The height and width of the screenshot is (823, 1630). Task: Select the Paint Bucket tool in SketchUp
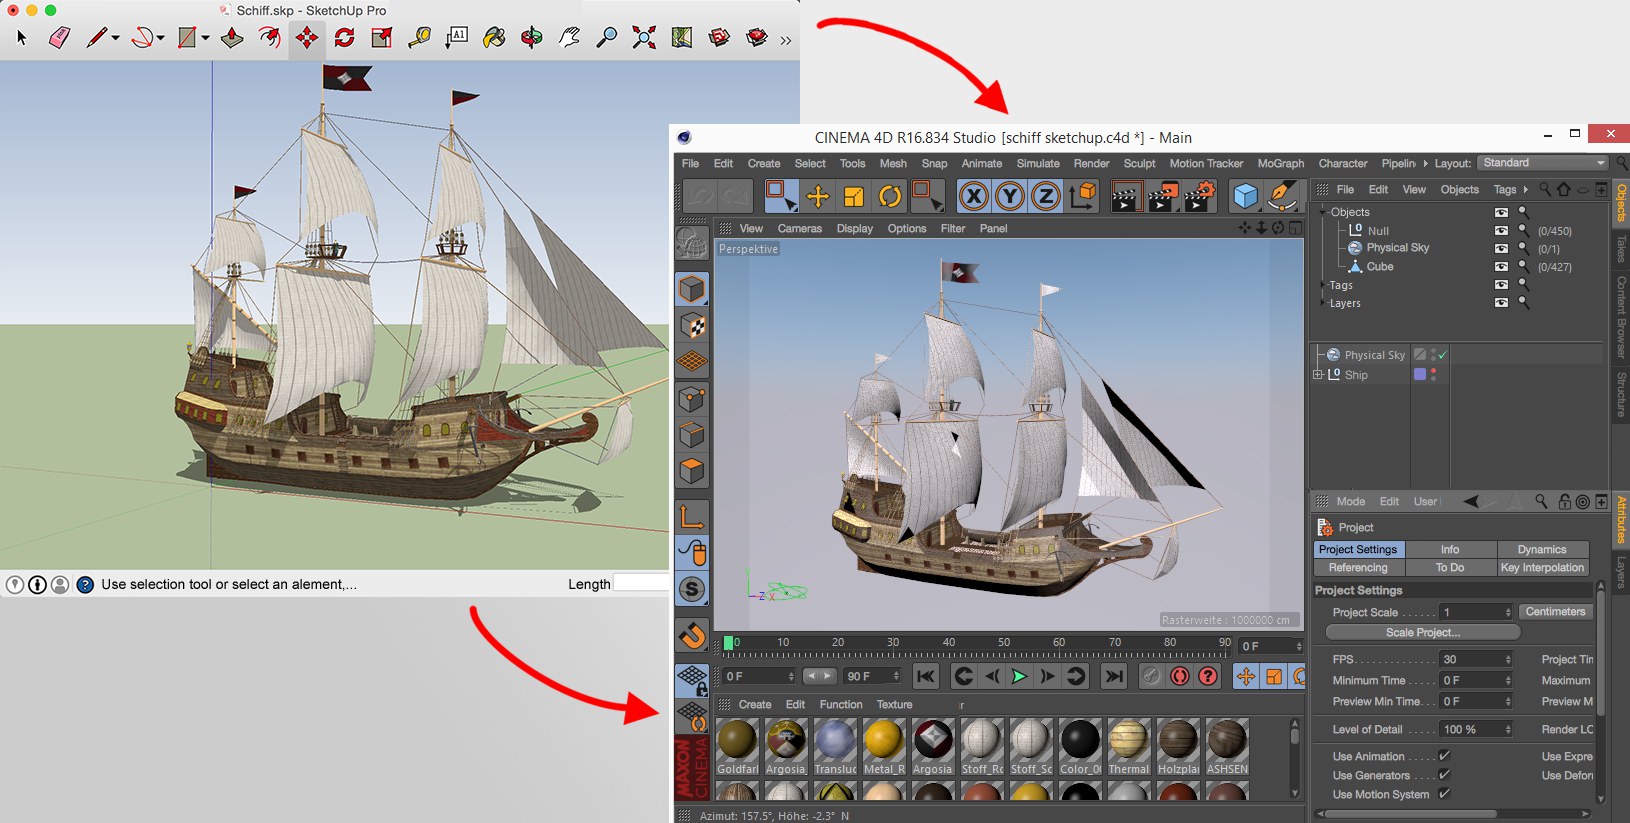[494, 38]
